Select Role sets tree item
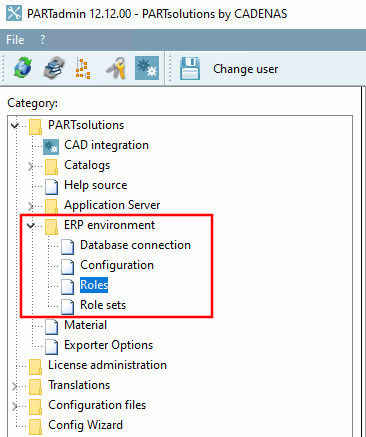Screen dimensions: 366x437 click(103, 305)
